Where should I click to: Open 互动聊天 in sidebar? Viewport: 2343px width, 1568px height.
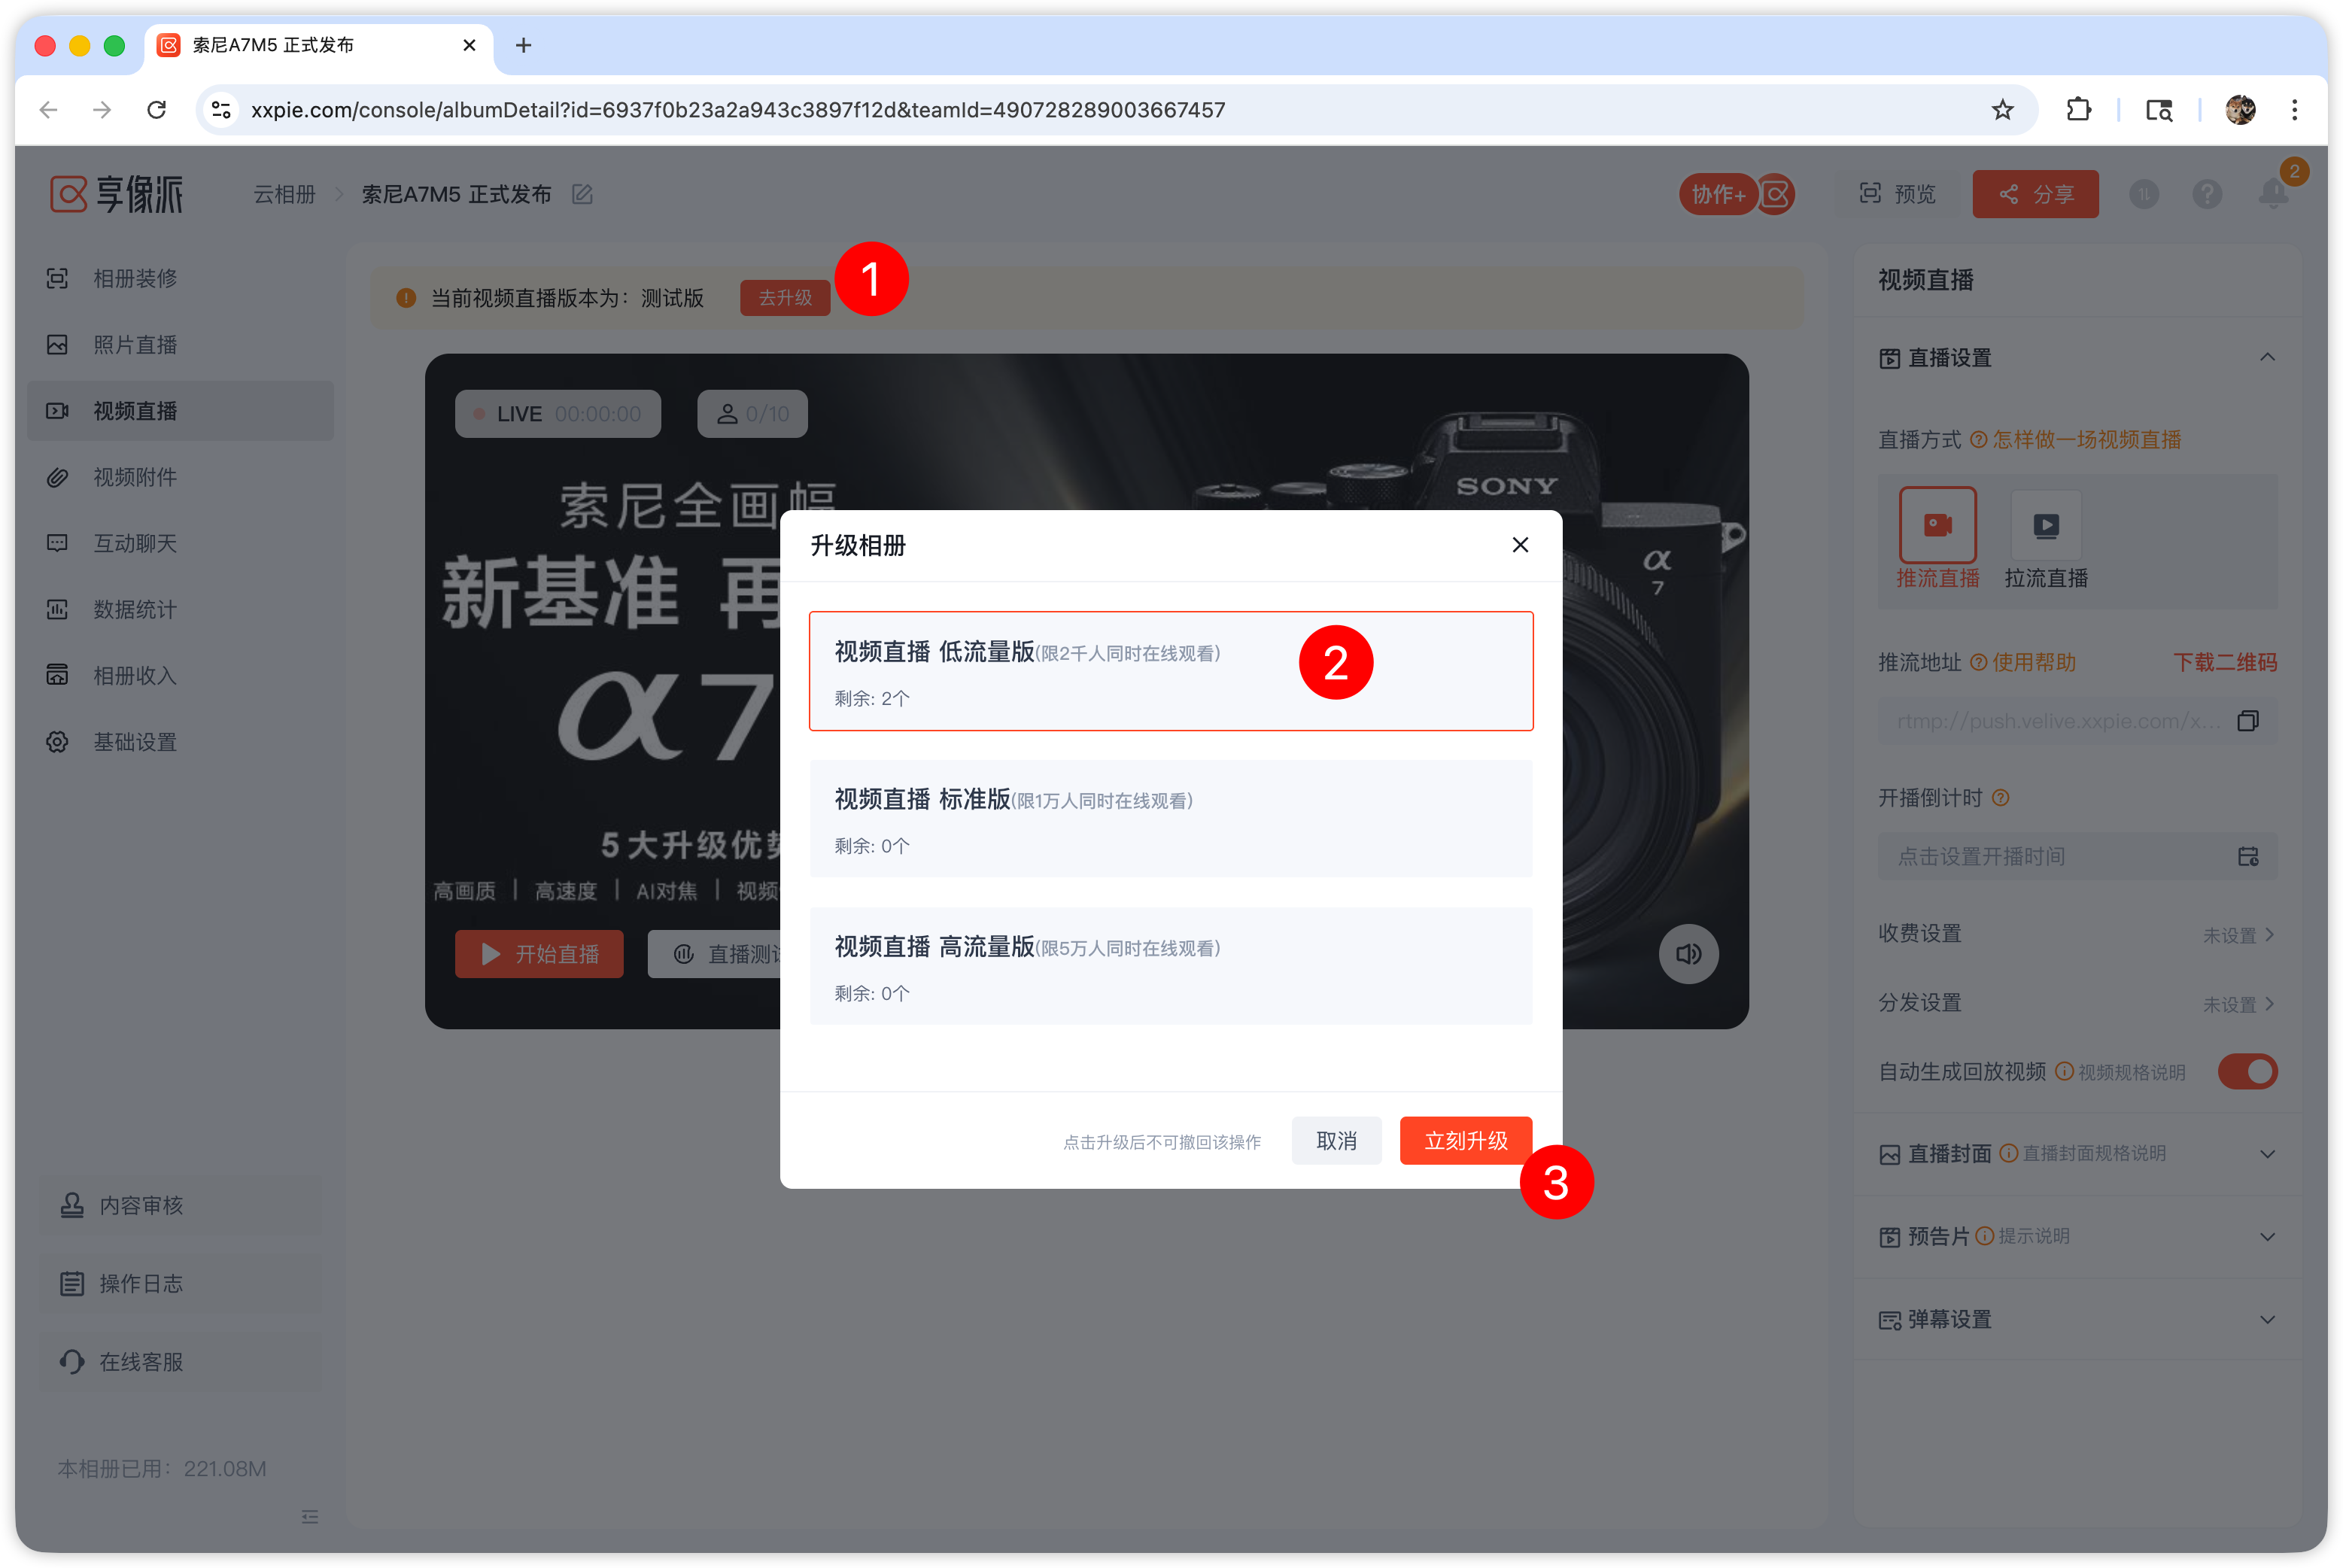pos(135,543)
